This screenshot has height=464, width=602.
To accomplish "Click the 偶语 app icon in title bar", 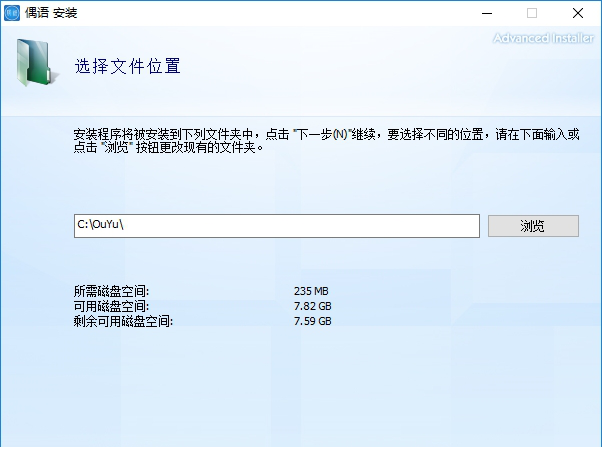I will (12, 13).
